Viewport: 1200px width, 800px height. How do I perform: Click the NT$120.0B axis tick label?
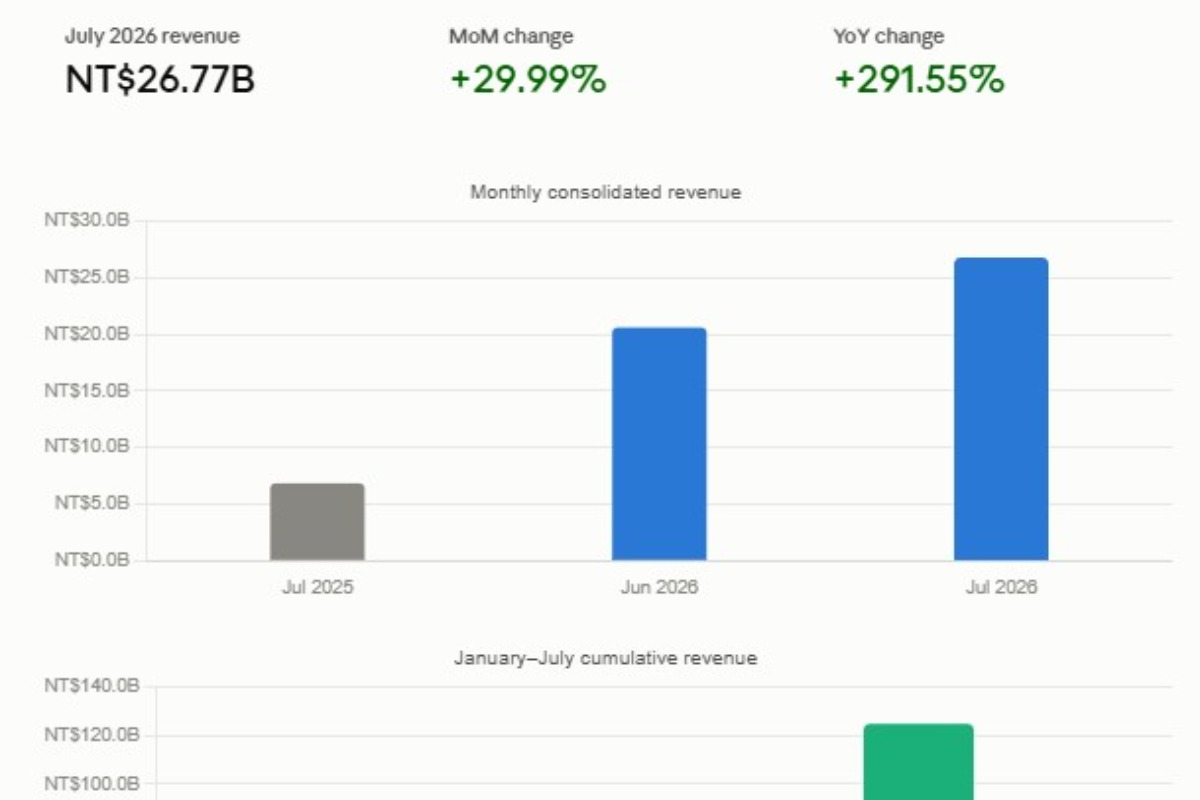coord(91,736)
